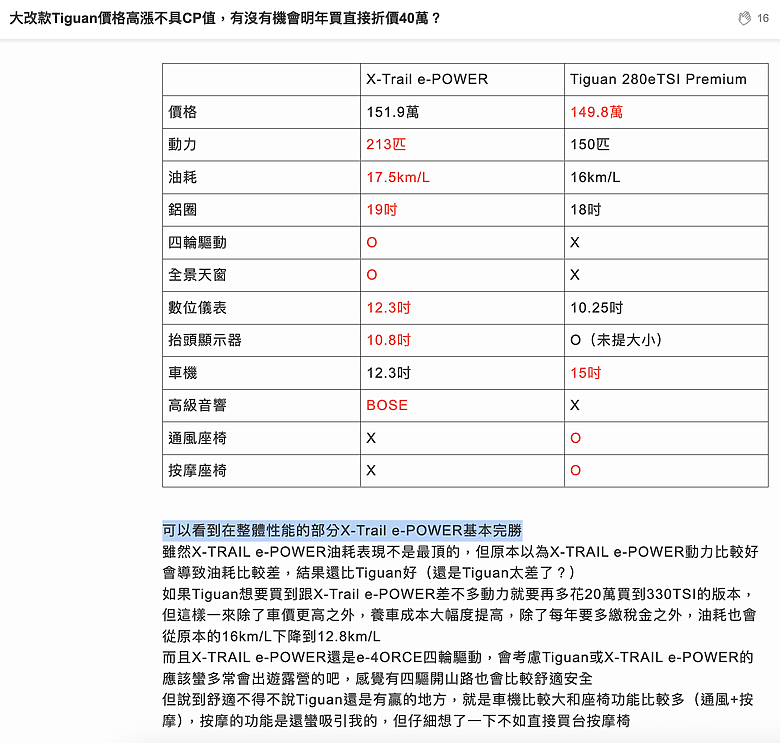Click the red 12.3吋 in 數位儀表 row
The width and height of the screenshot is (780, 743).
click(x=389, y=307)
